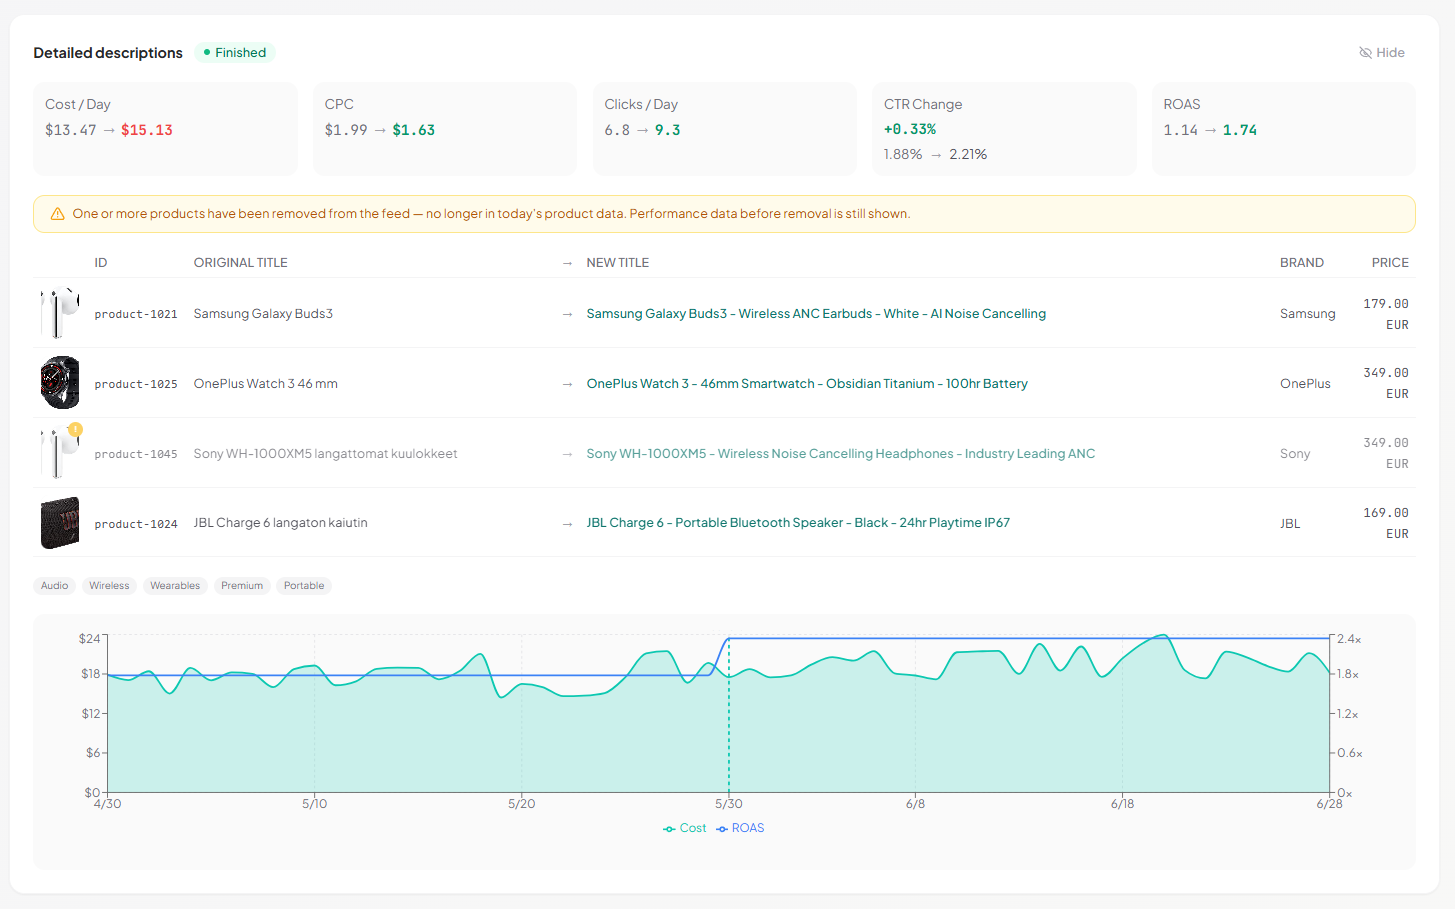
Task: Click the Finished status badge
Action: (x=235, y=53)
